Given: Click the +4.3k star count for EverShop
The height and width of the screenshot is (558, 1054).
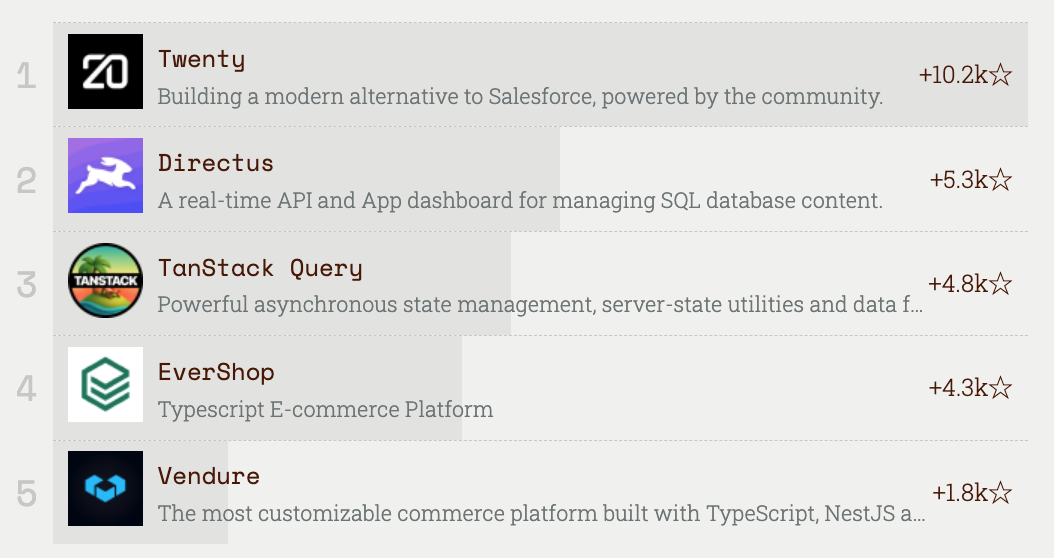Looking at the screenshot, I should (x=970, y=388).
